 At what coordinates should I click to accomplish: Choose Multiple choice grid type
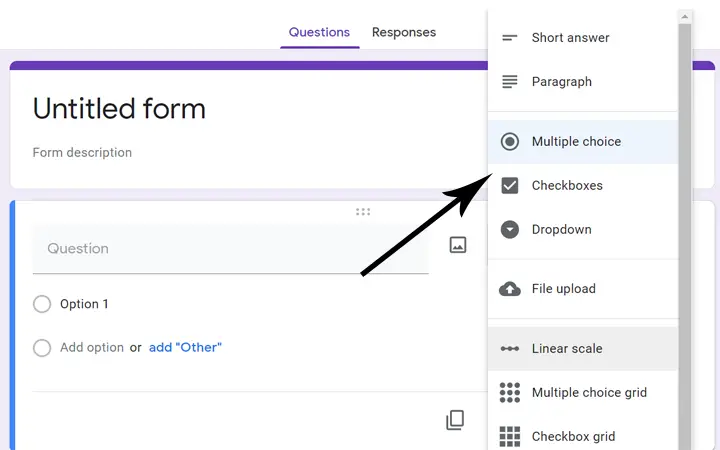583,393
